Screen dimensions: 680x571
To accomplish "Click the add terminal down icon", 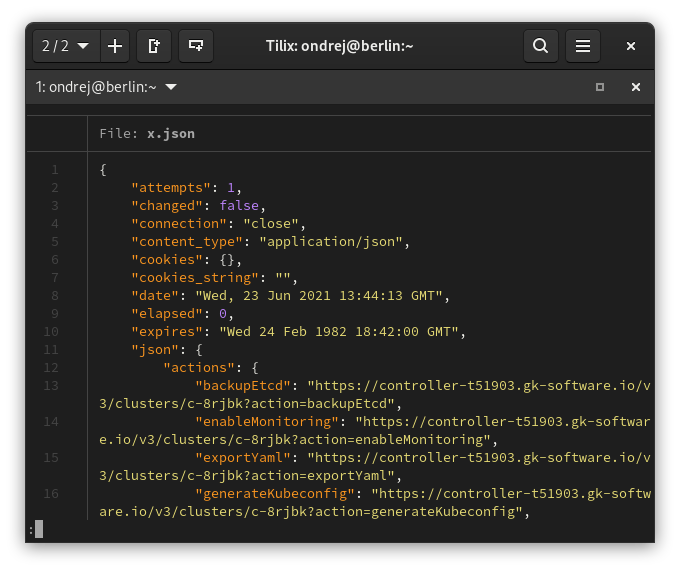I will [x=196, y=46].
